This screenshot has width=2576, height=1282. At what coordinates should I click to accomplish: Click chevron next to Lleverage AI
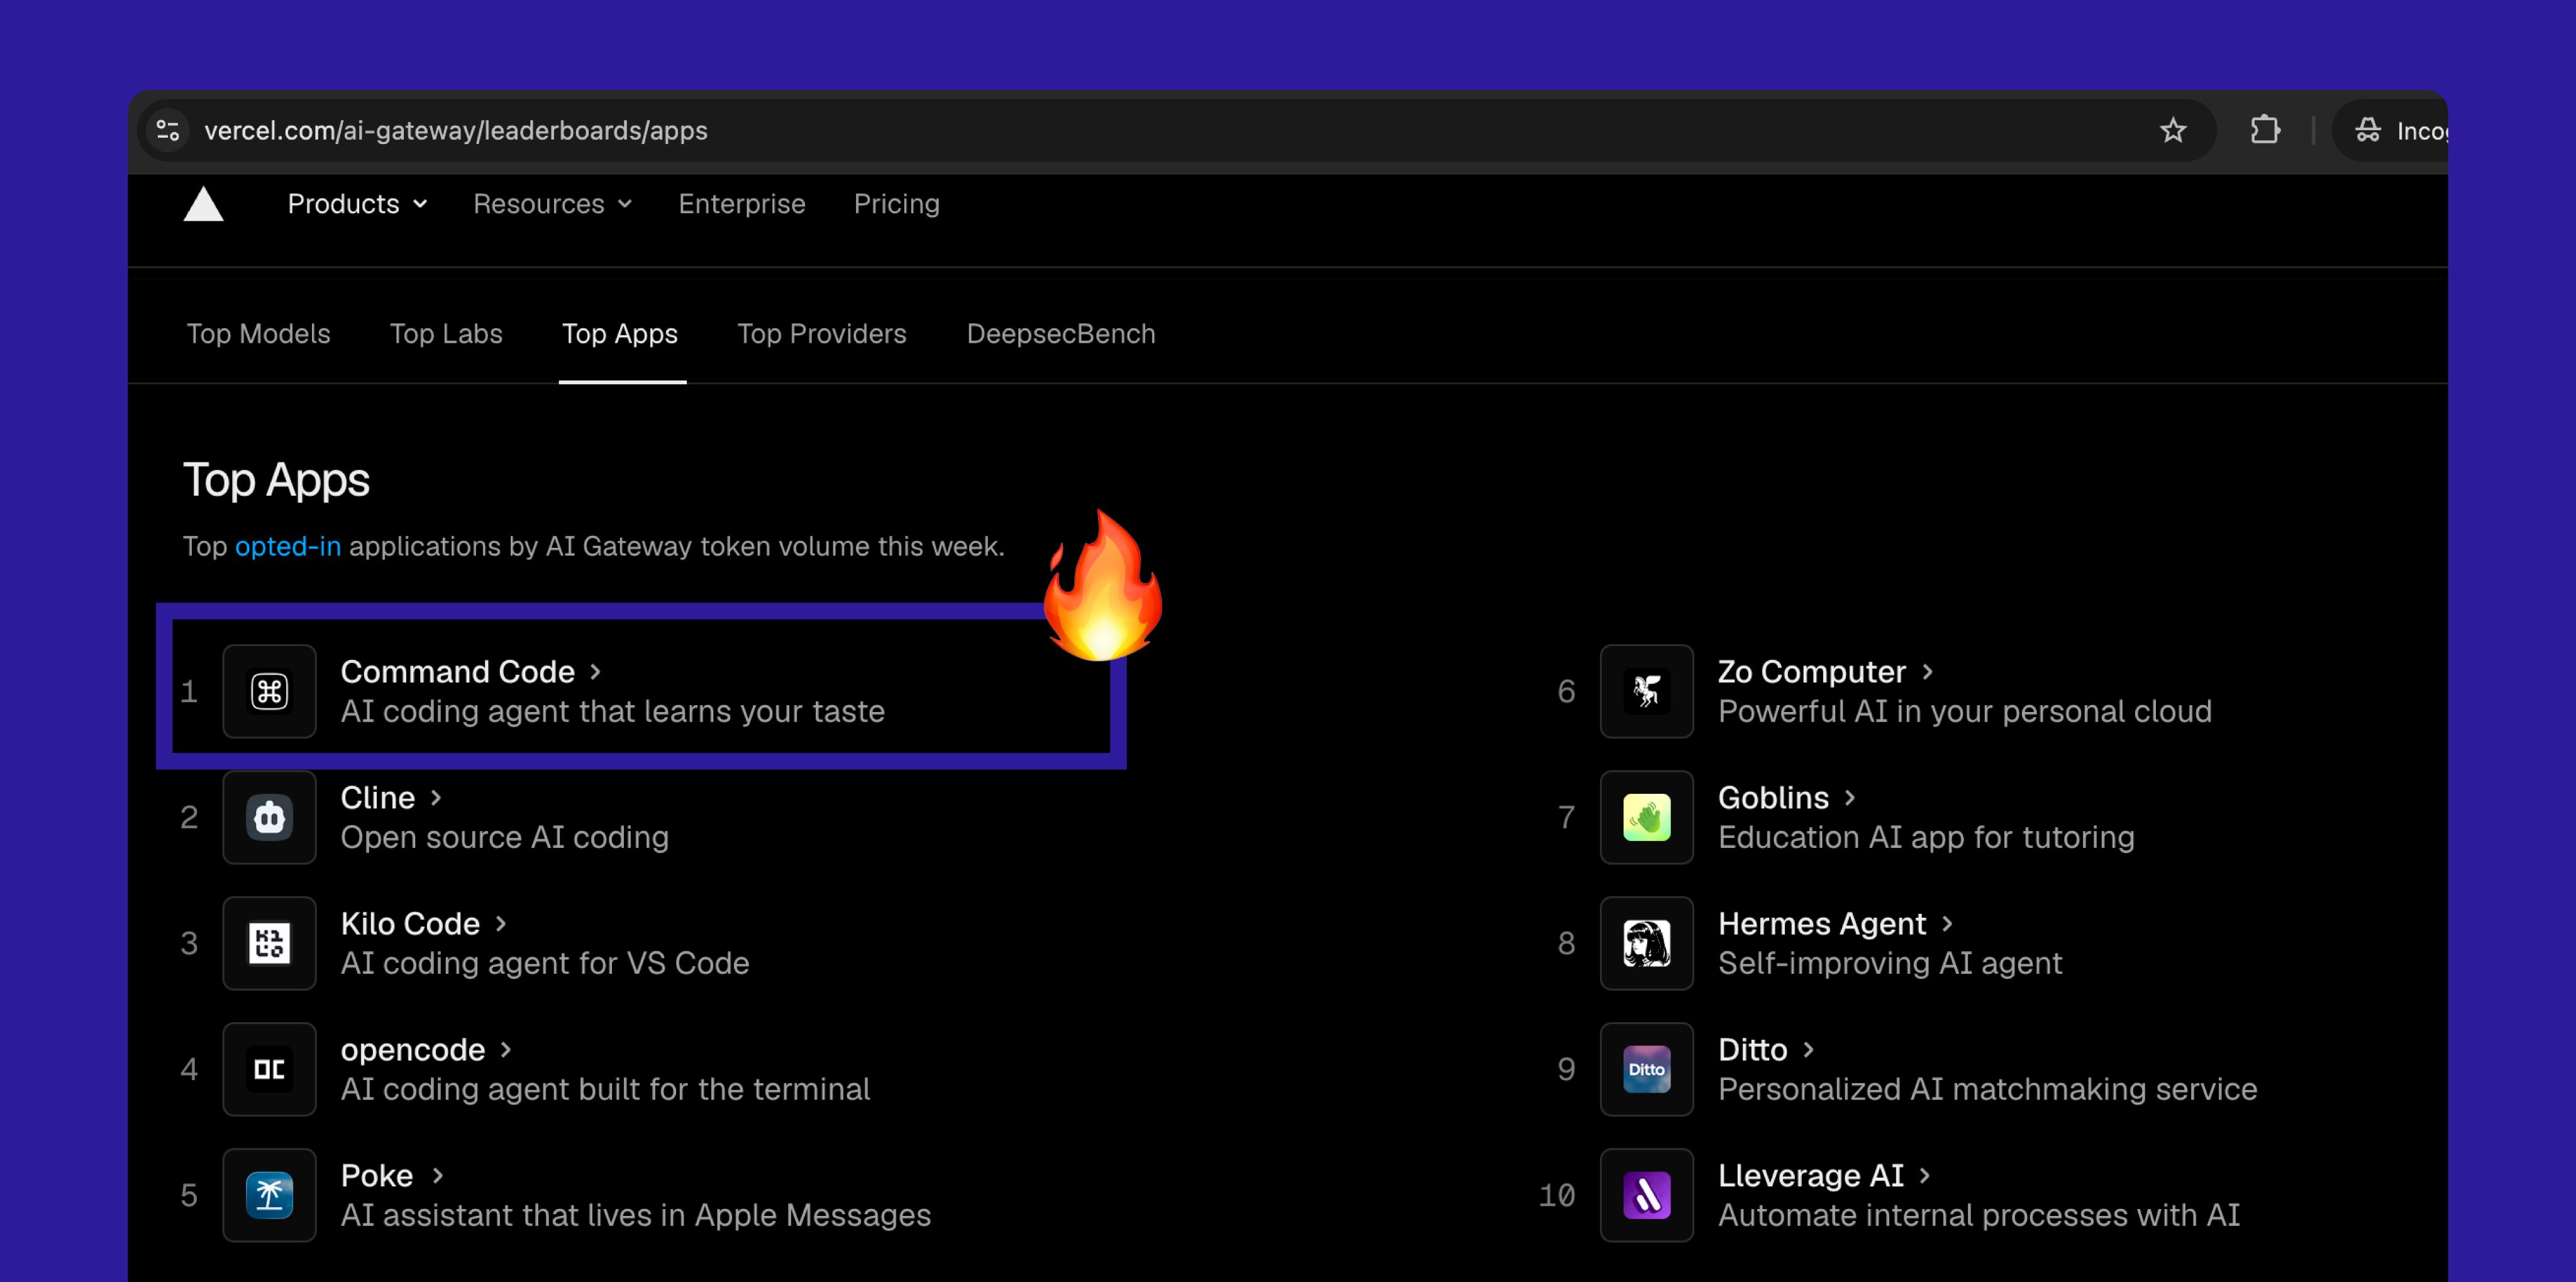[x=1925, y=1176]
